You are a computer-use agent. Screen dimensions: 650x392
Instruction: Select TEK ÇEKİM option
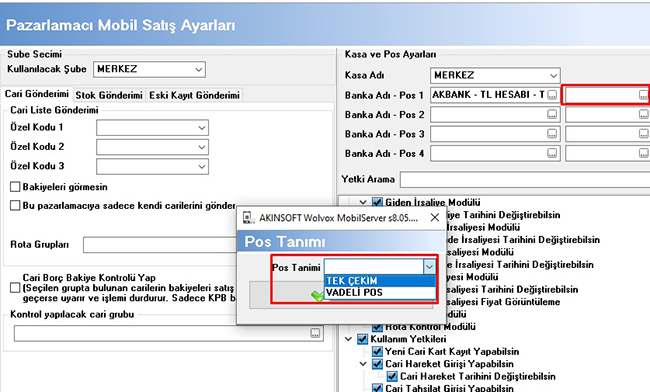pos(380,281)
